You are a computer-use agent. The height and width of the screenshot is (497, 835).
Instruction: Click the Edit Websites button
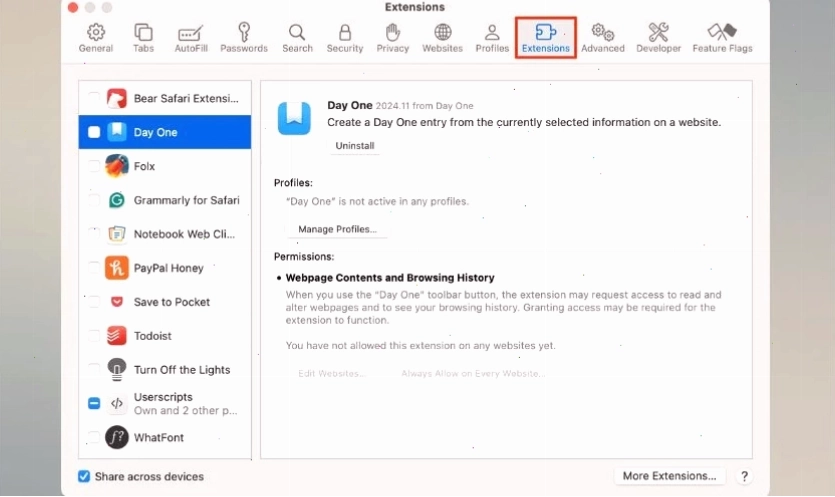pos(331,373)
